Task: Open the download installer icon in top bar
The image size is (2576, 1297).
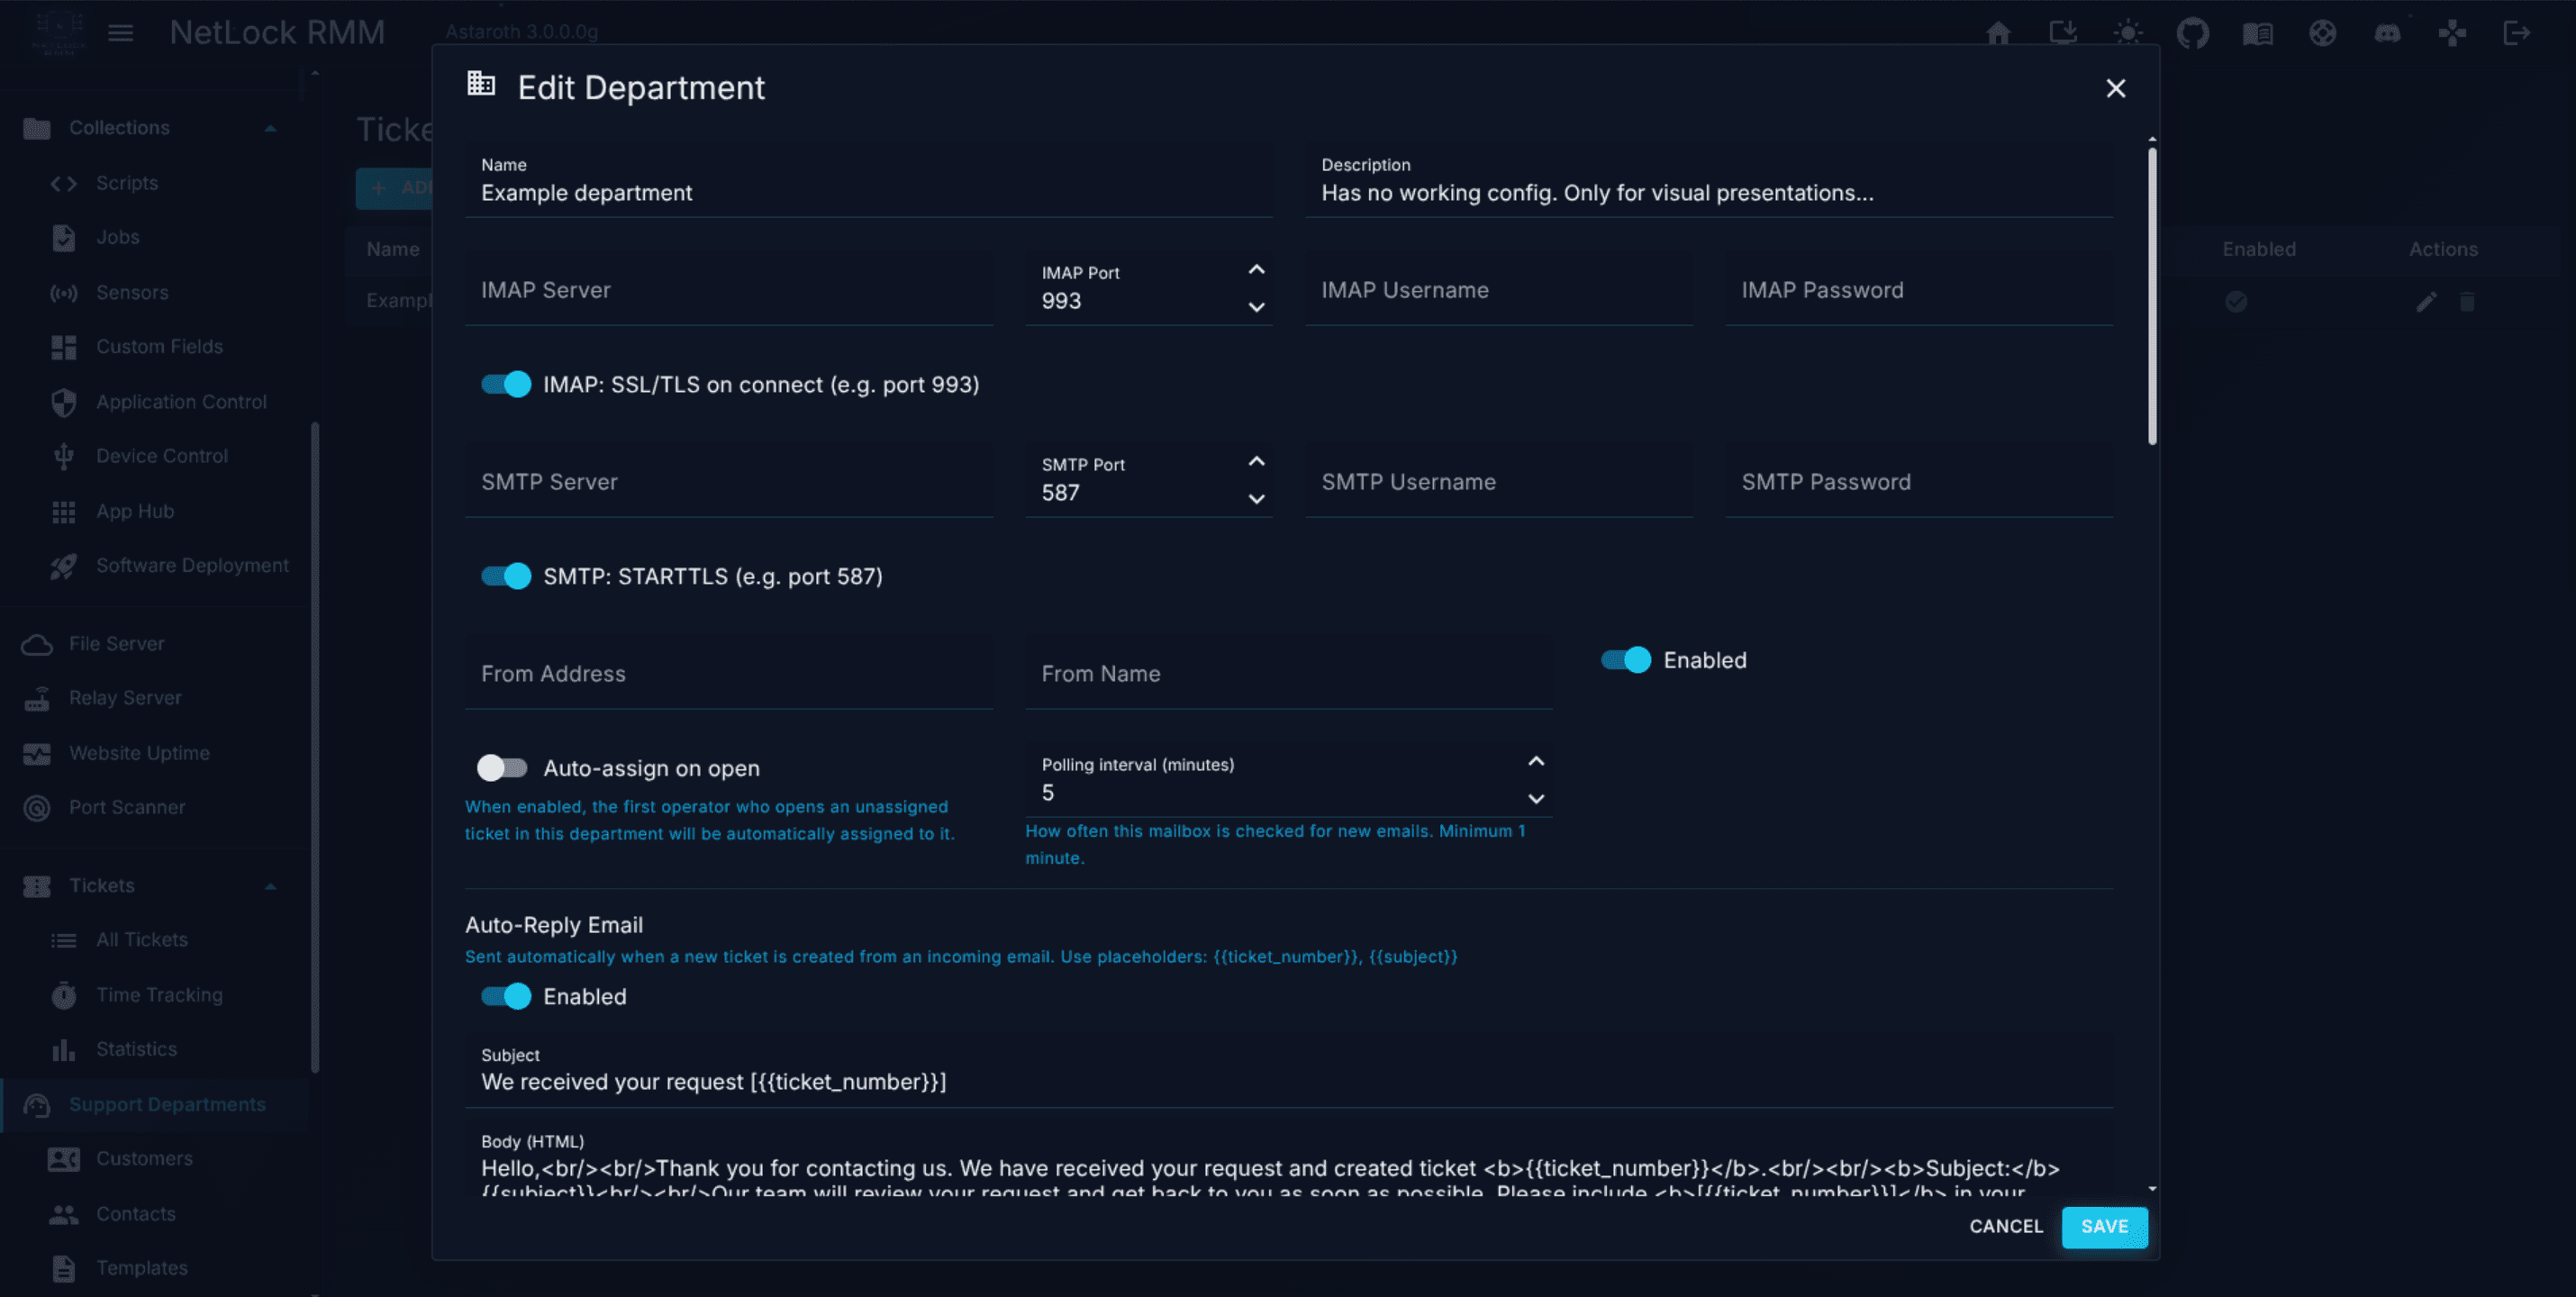Action: coord(2063,33)
